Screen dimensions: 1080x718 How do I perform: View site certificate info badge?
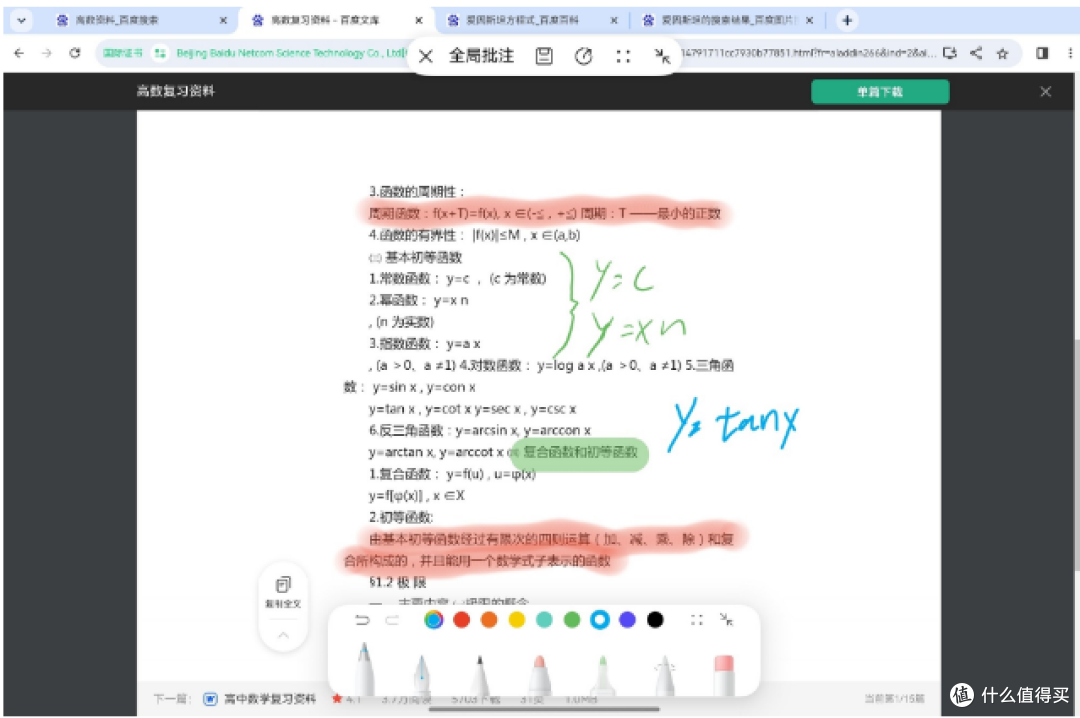point(123,53)
